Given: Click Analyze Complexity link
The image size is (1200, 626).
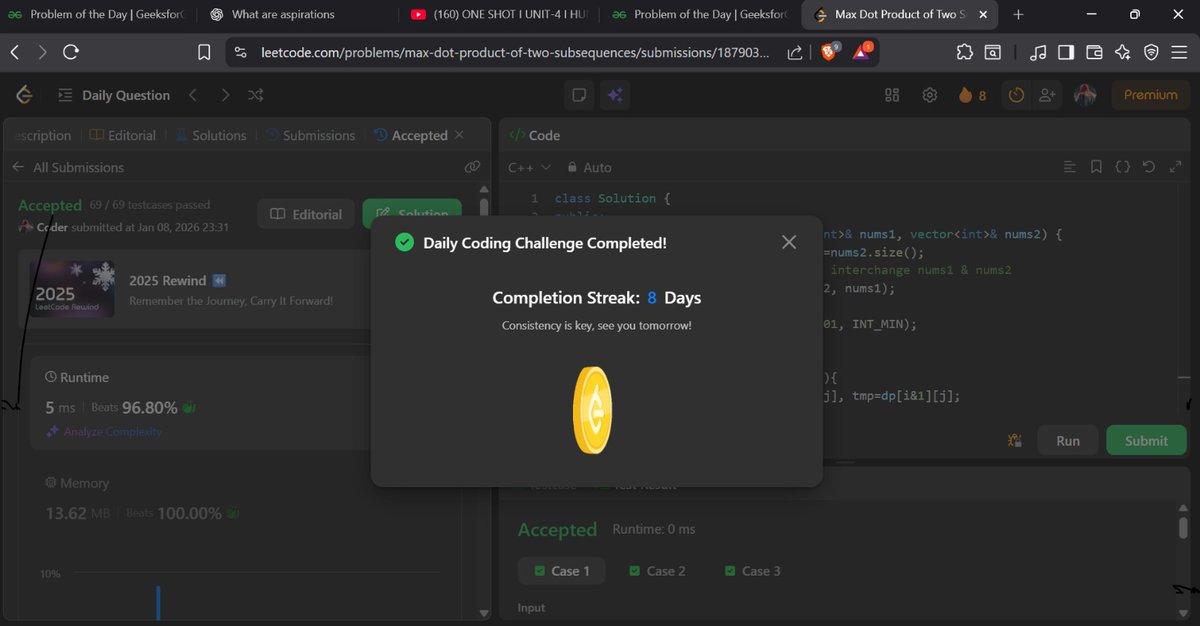Looking at the screenshot, I should (104, 431).
